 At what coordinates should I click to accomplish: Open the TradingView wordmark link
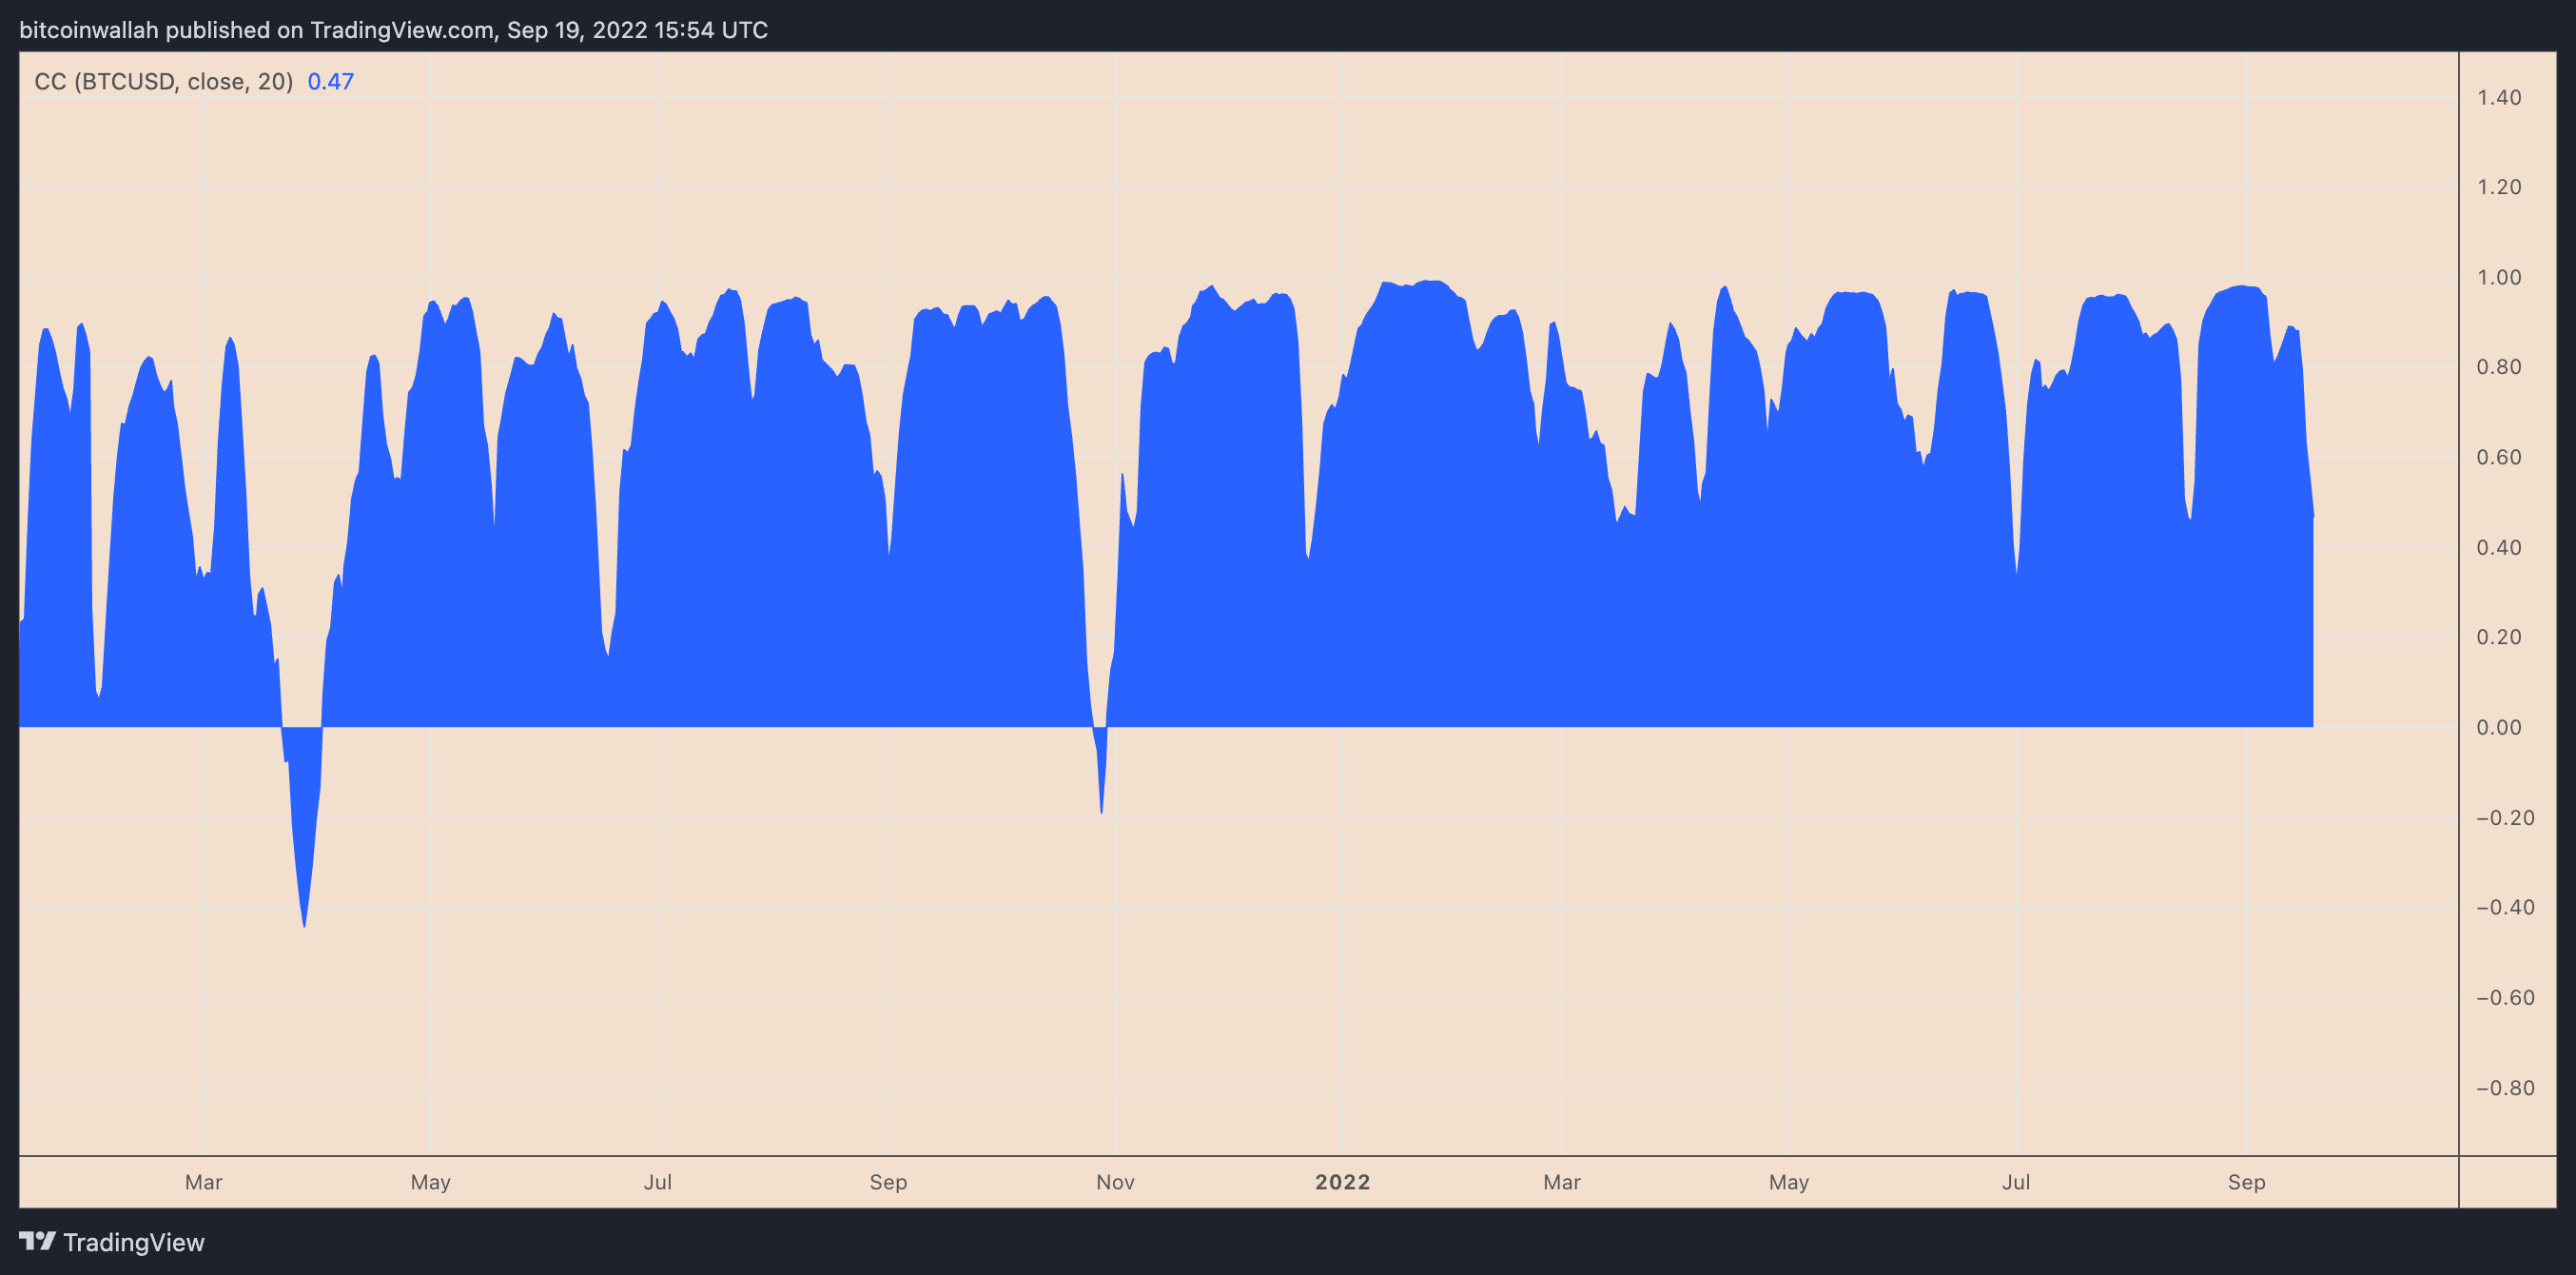tap(134, 1242)
